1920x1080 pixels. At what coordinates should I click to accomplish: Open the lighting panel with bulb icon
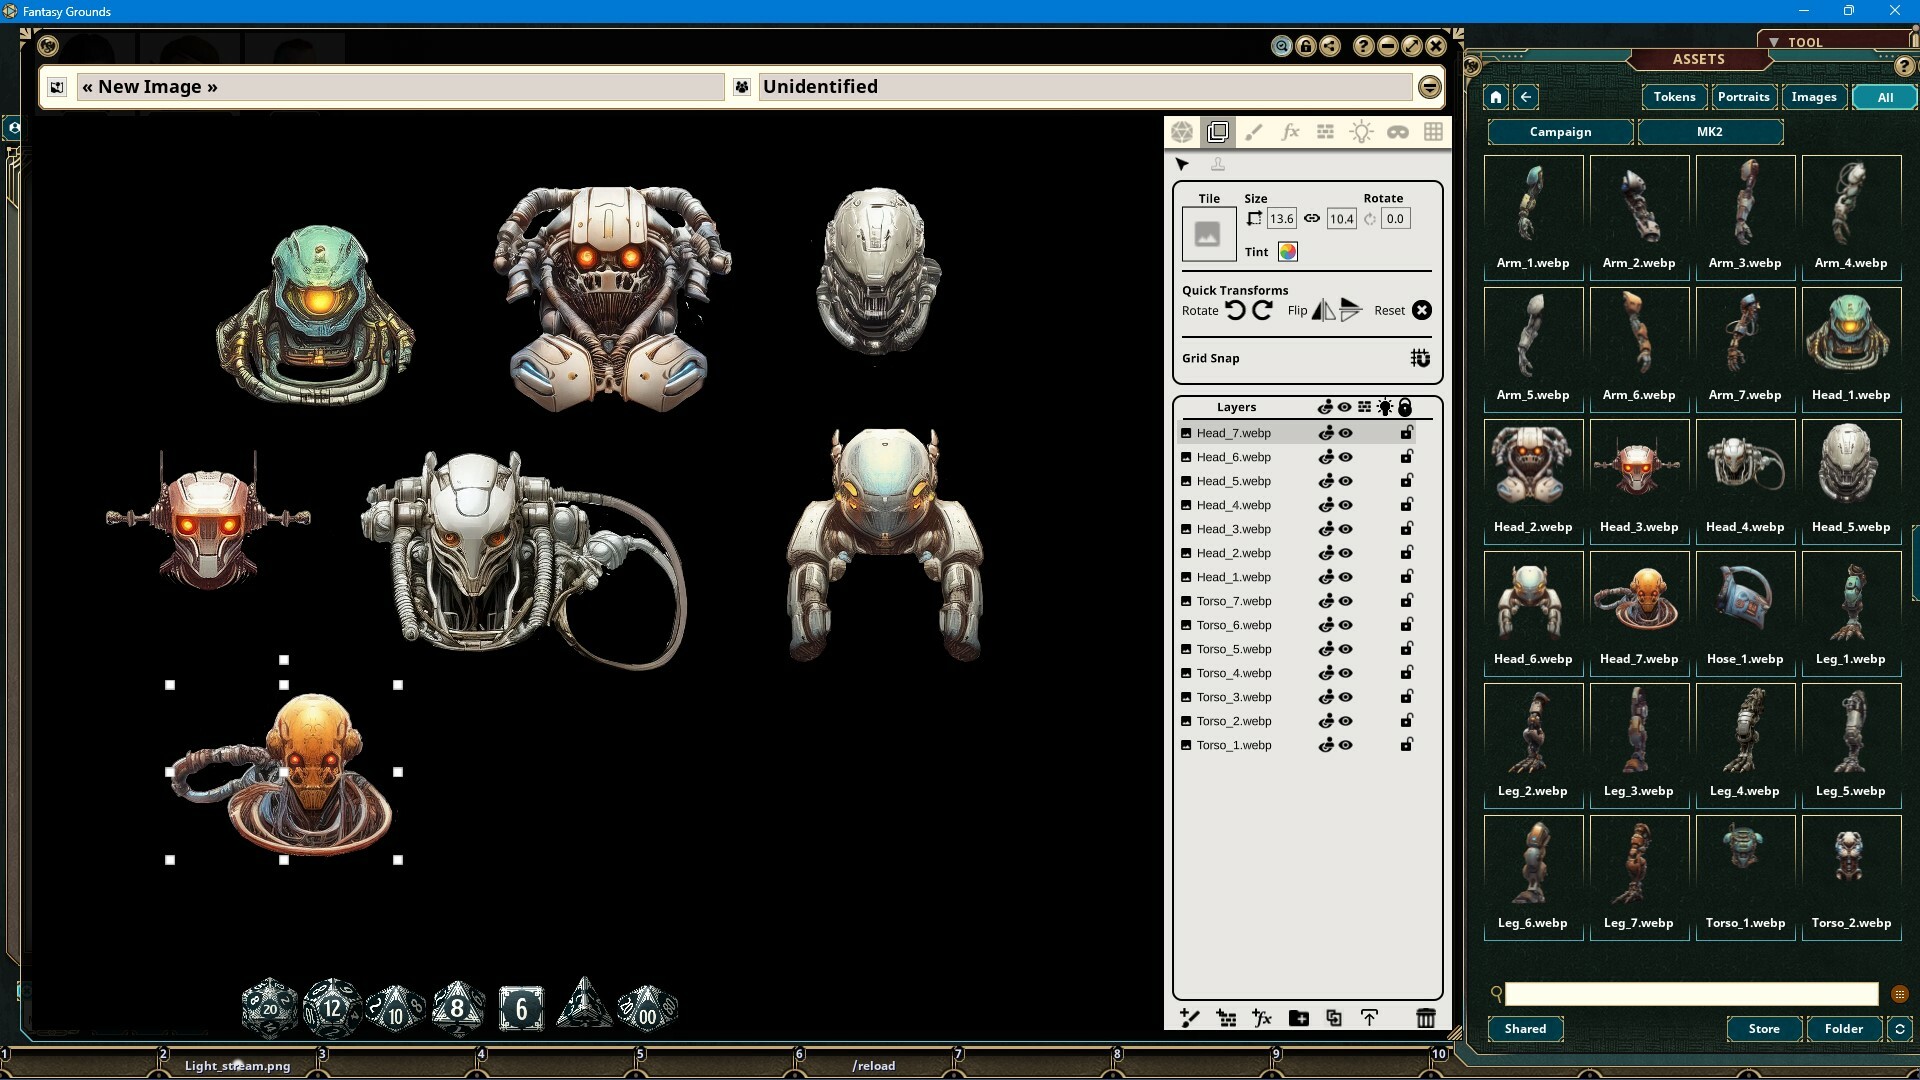(1361, 131)
